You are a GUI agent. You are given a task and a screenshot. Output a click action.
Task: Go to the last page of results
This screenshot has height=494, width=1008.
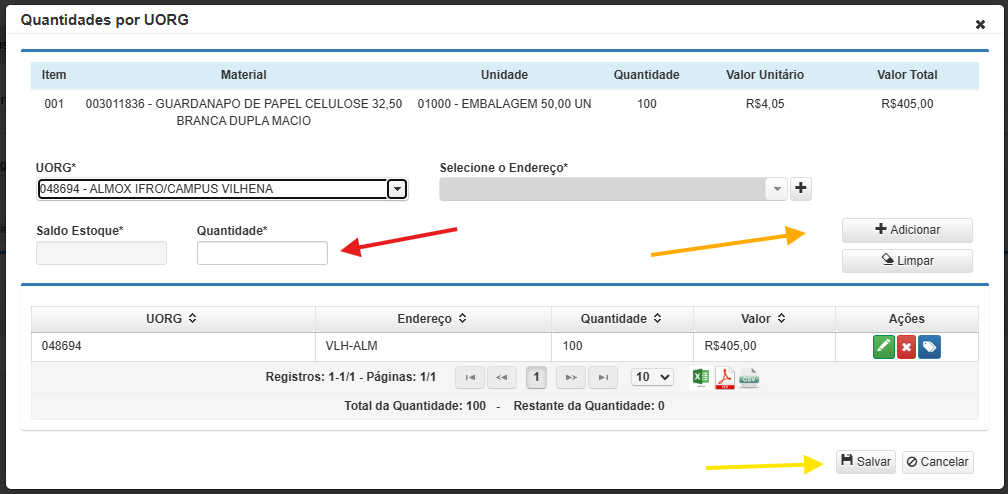602,377
